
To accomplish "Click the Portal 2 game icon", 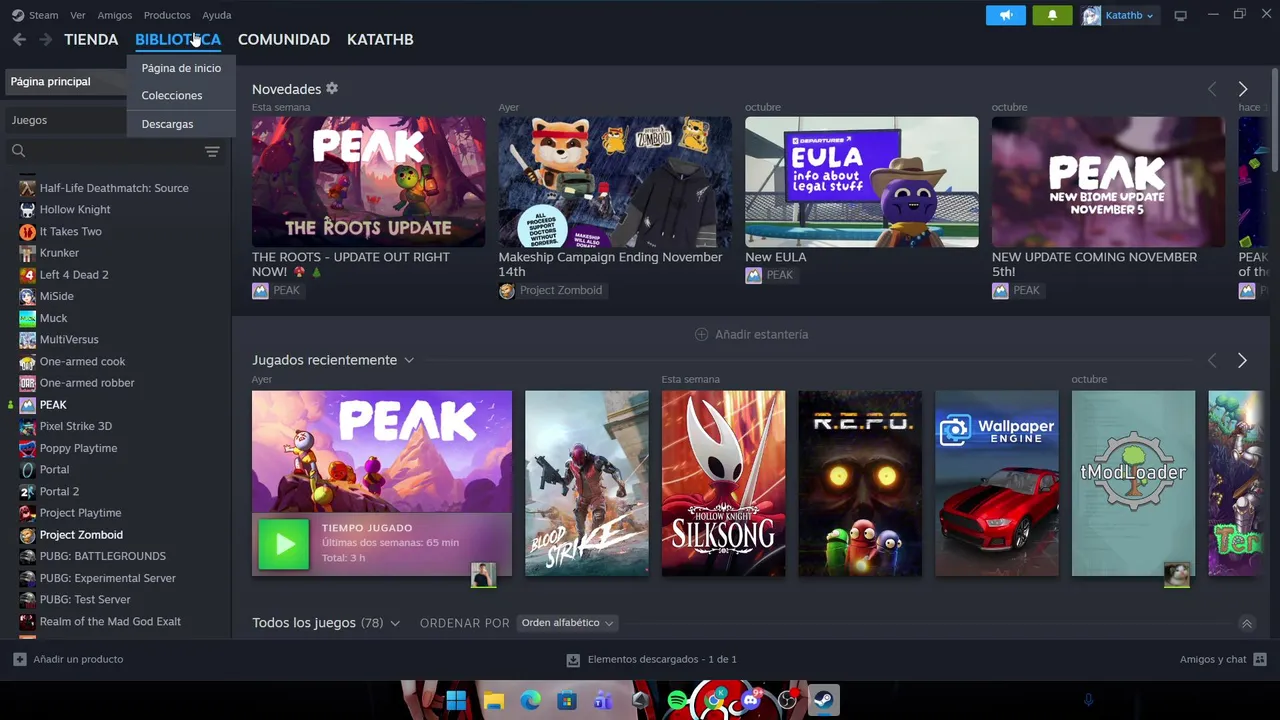I will pos(28,491).
